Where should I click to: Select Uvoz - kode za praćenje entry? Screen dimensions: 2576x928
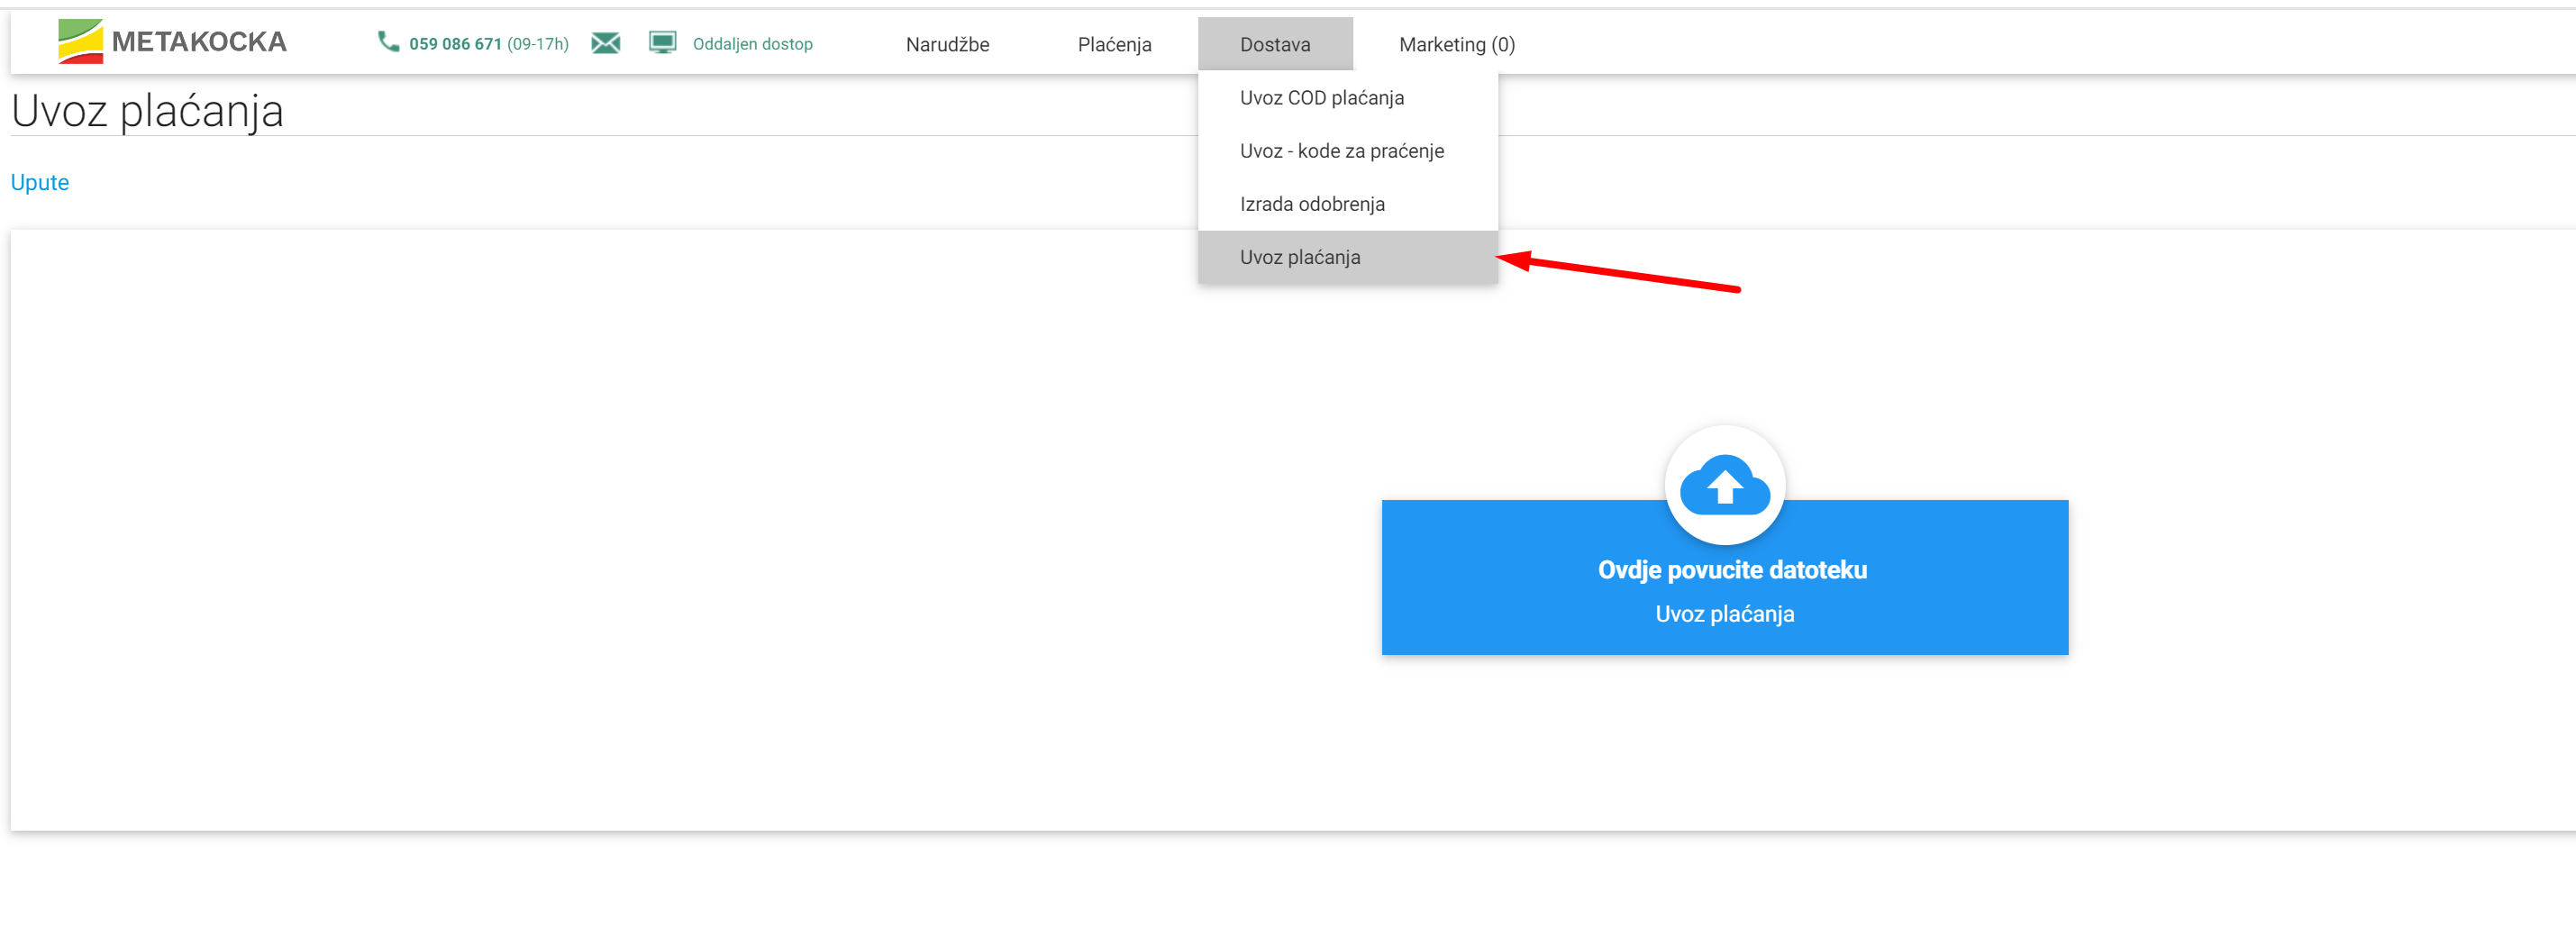[x=1347, y=151]
